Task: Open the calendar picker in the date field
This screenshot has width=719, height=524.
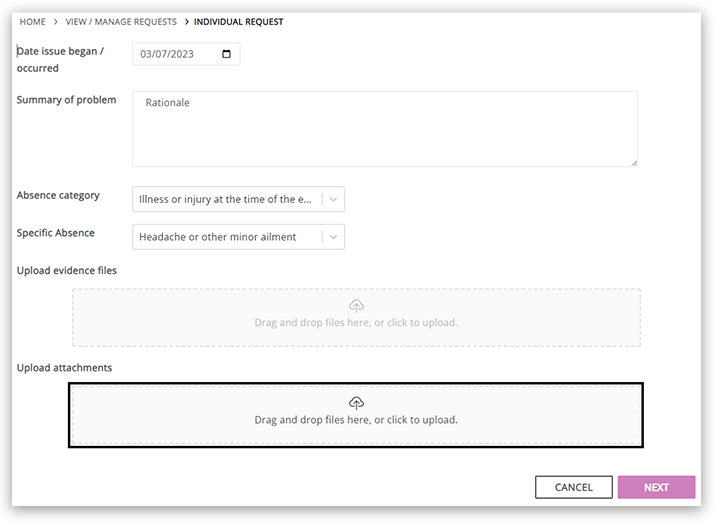Action: pos(226,54)
